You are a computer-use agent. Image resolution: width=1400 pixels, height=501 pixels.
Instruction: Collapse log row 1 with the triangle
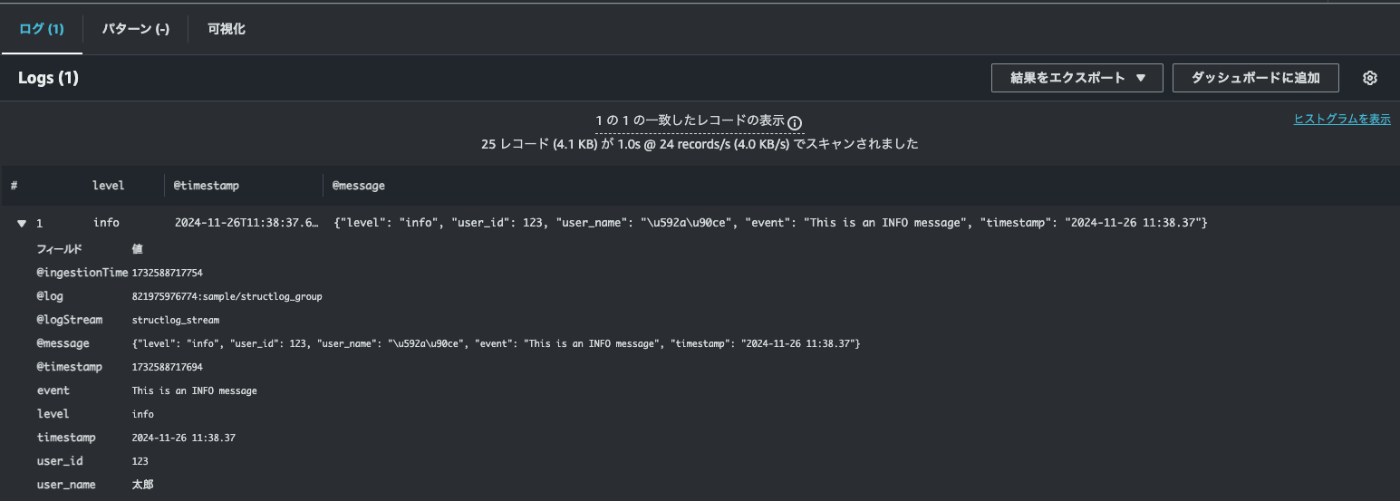[22, 223]
